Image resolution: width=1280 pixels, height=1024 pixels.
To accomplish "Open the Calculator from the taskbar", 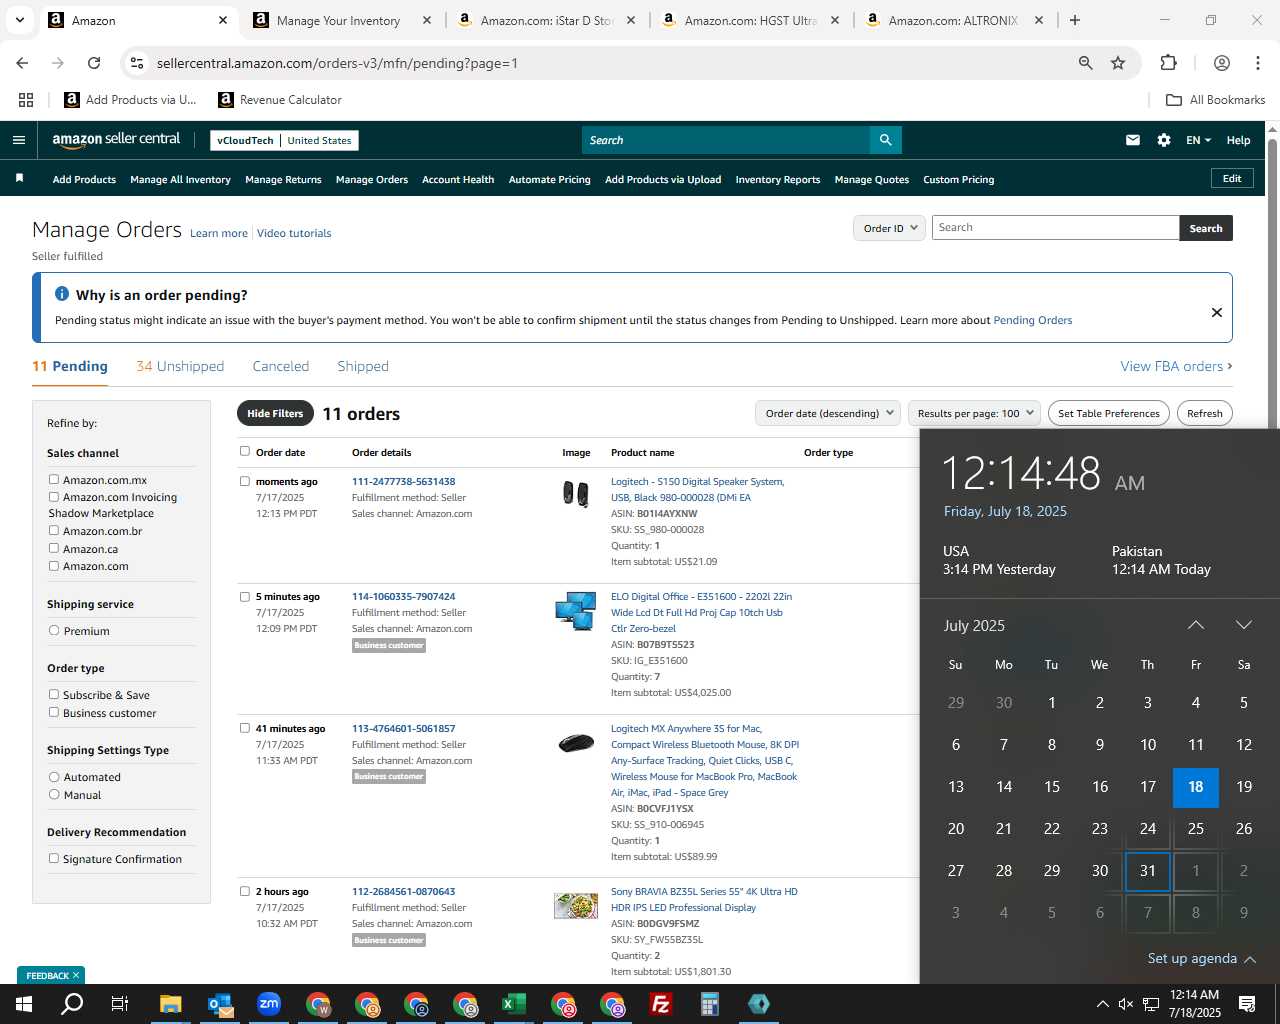I will point(710,1004).
